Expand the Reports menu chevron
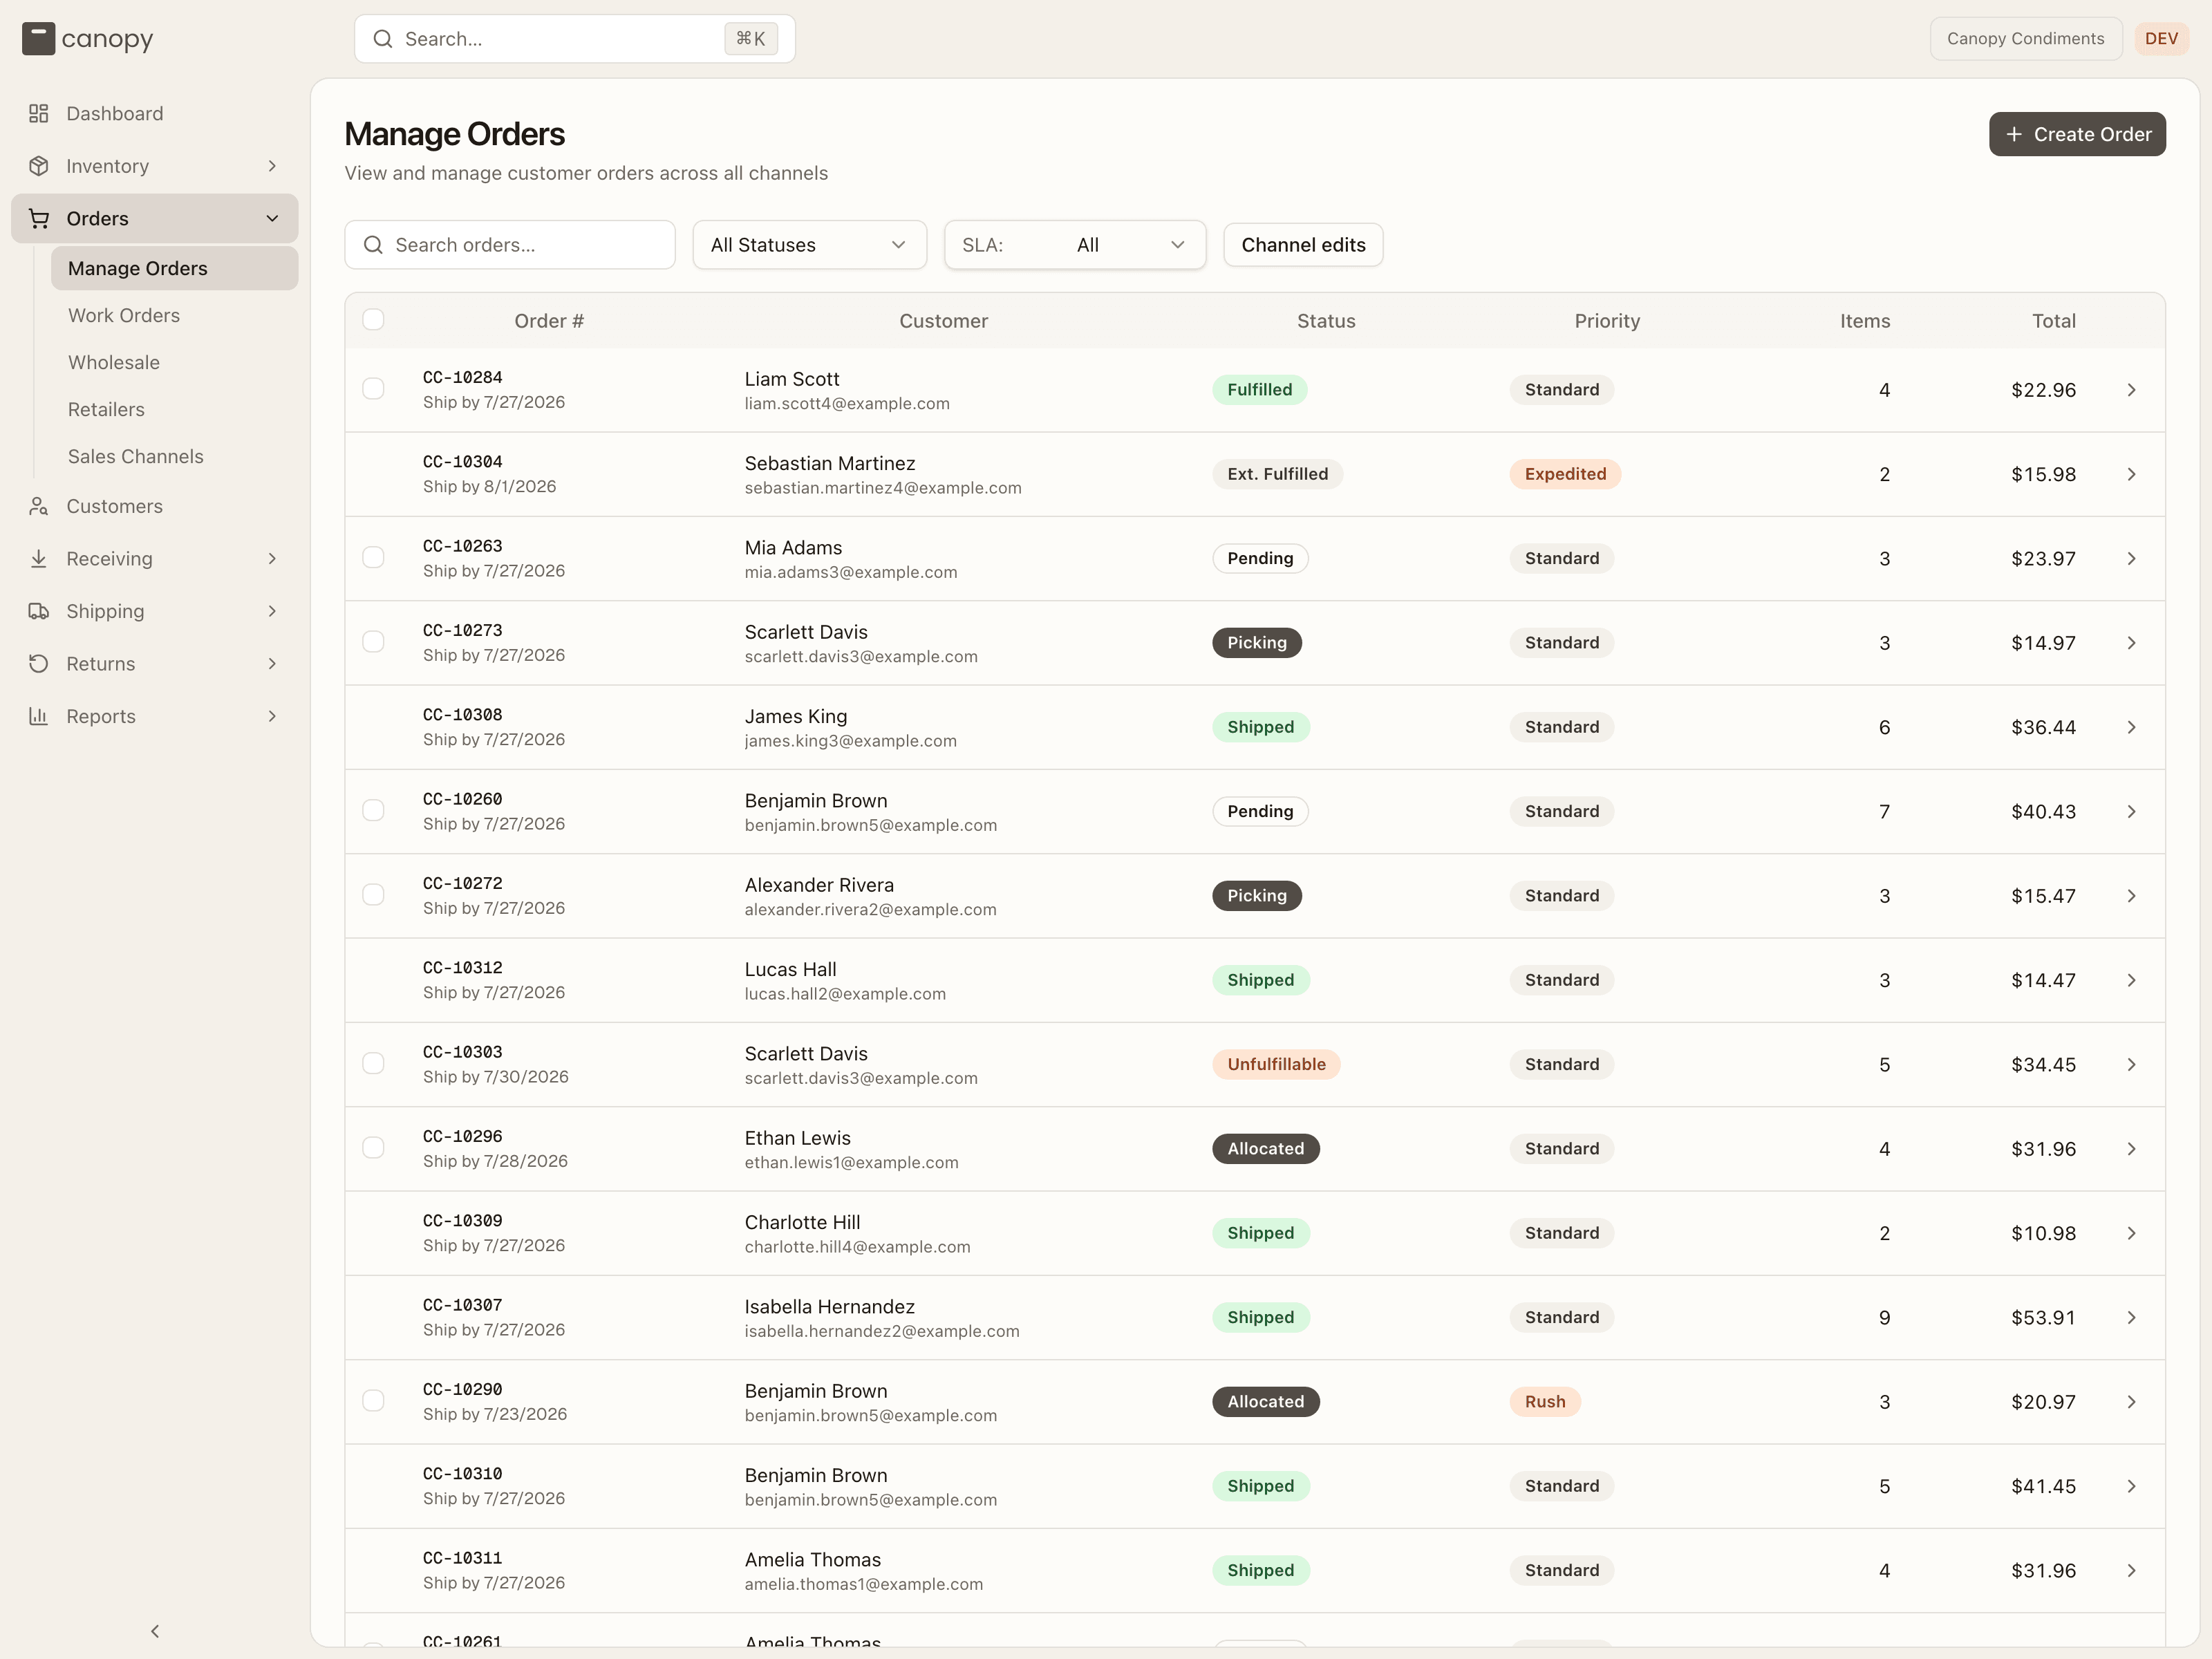2212x1659 pixels. pyautogui.click(x=272, y=717)
